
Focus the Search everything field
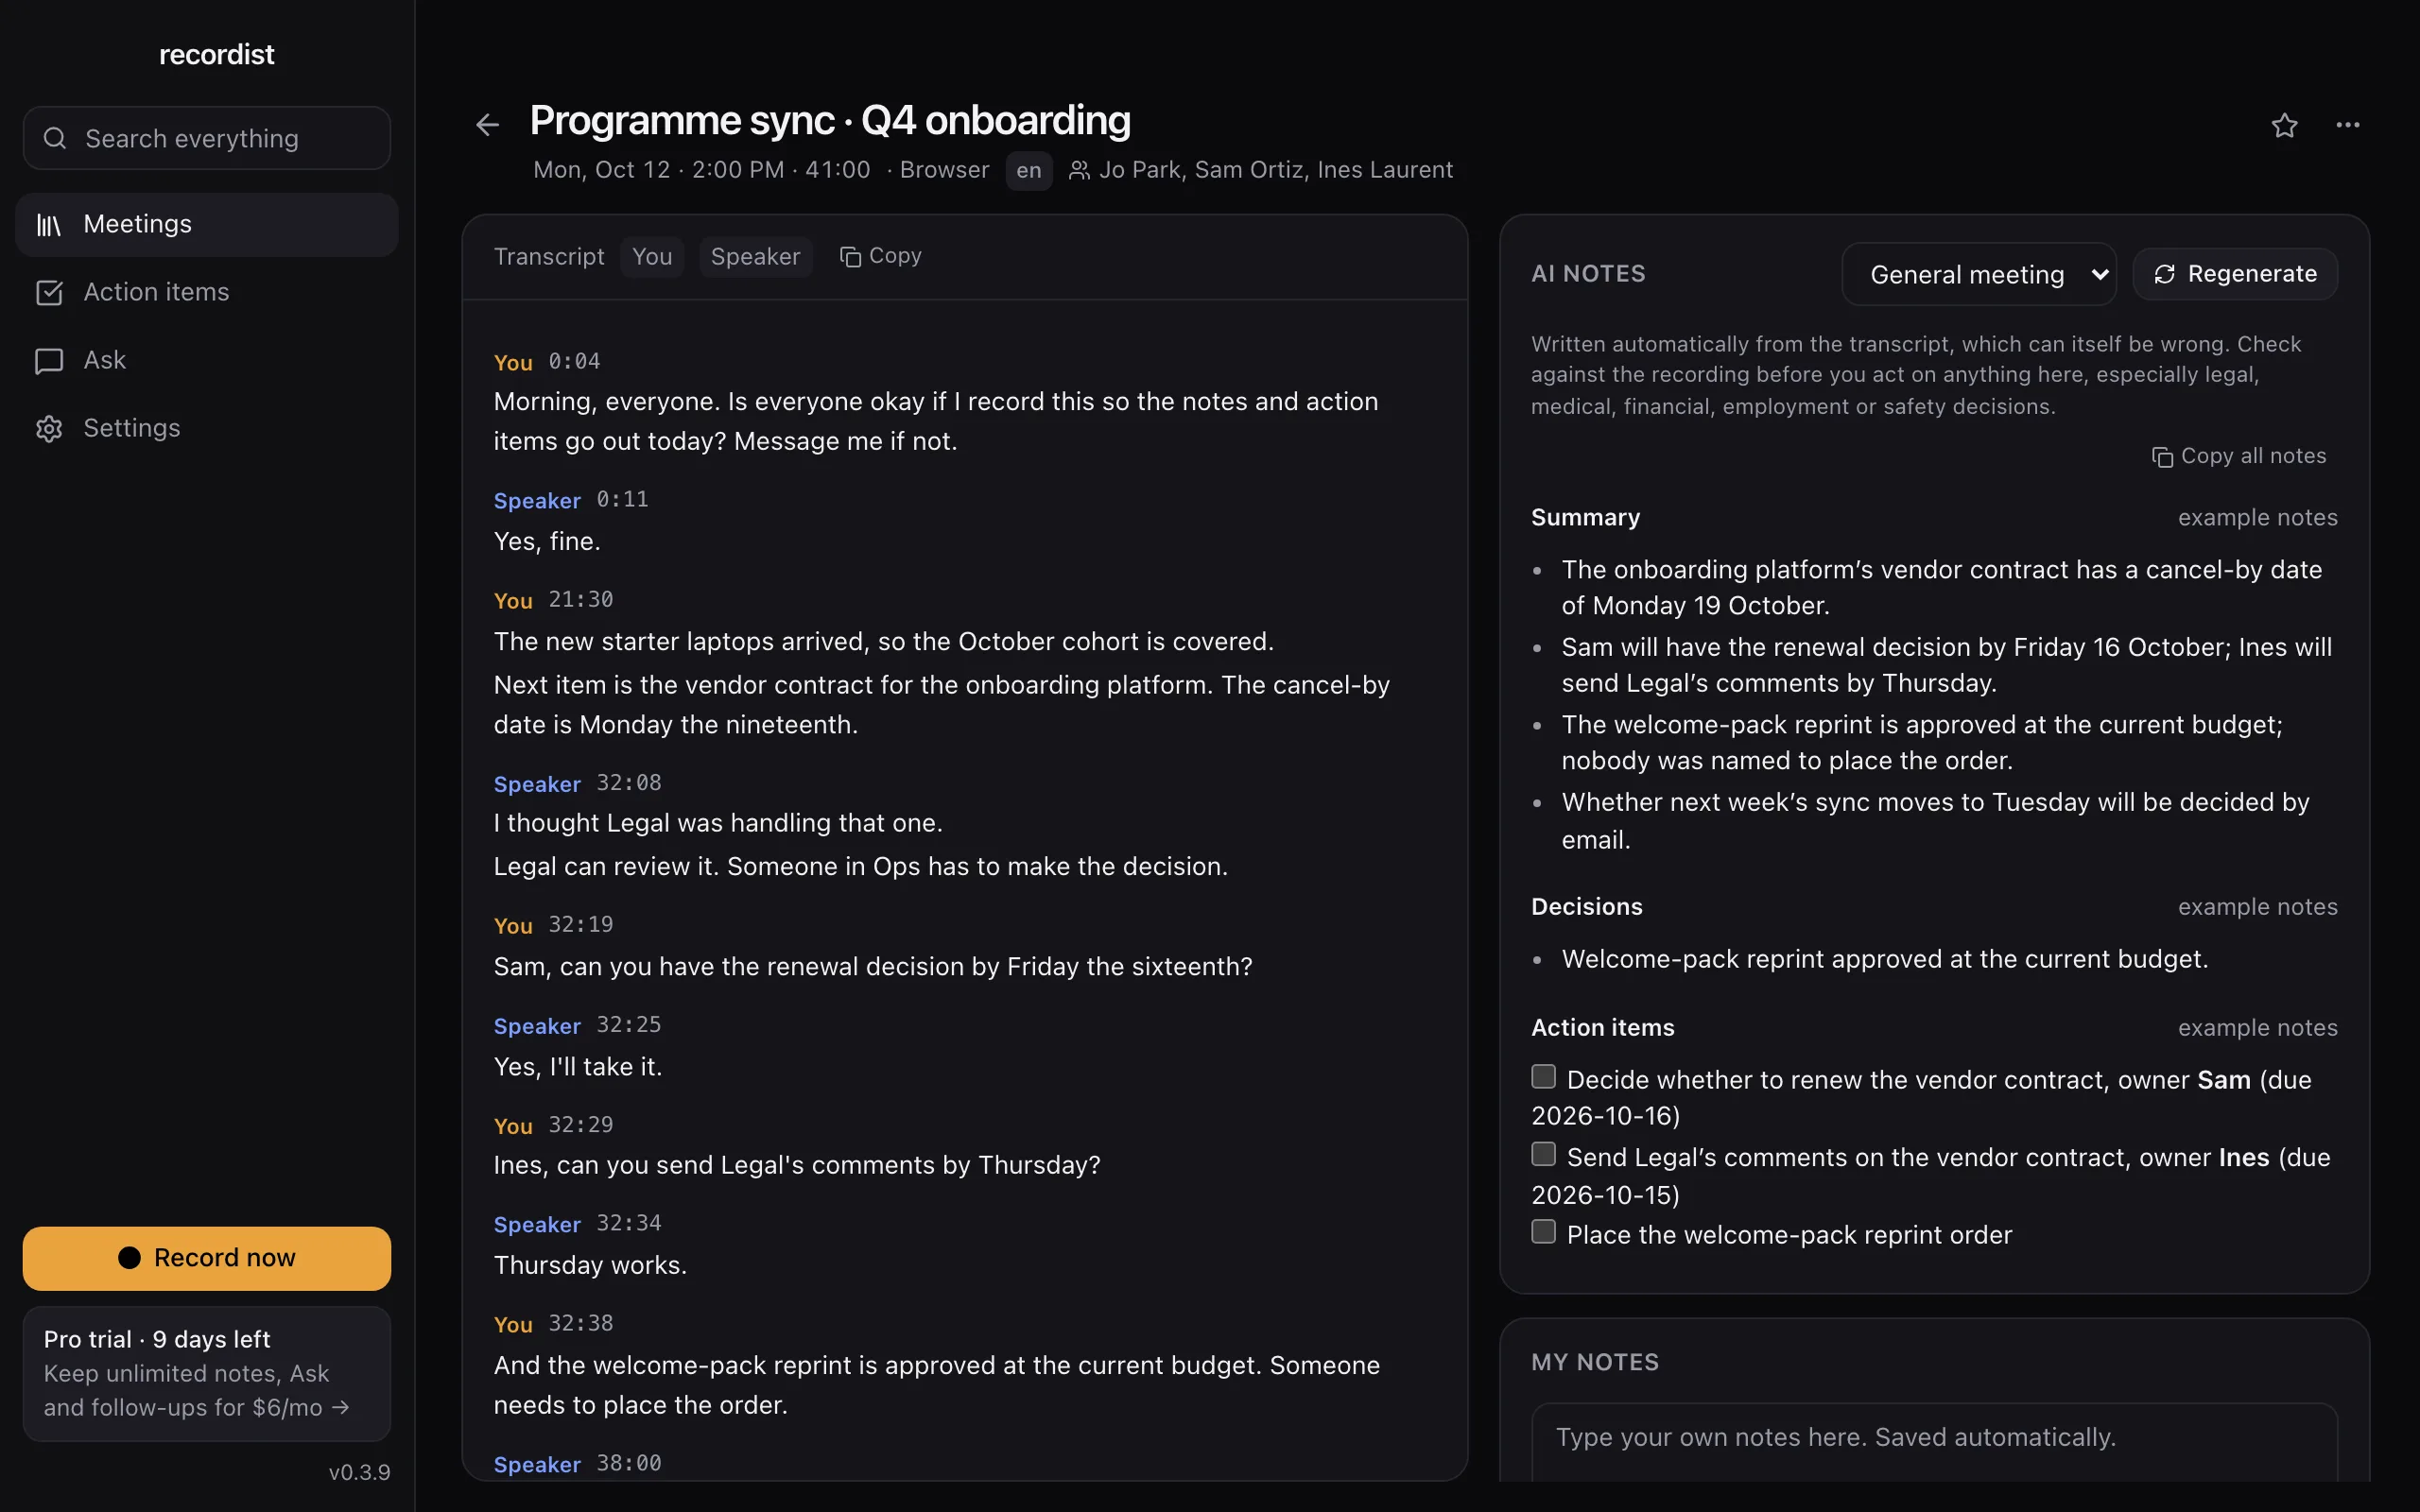[207, 138]
